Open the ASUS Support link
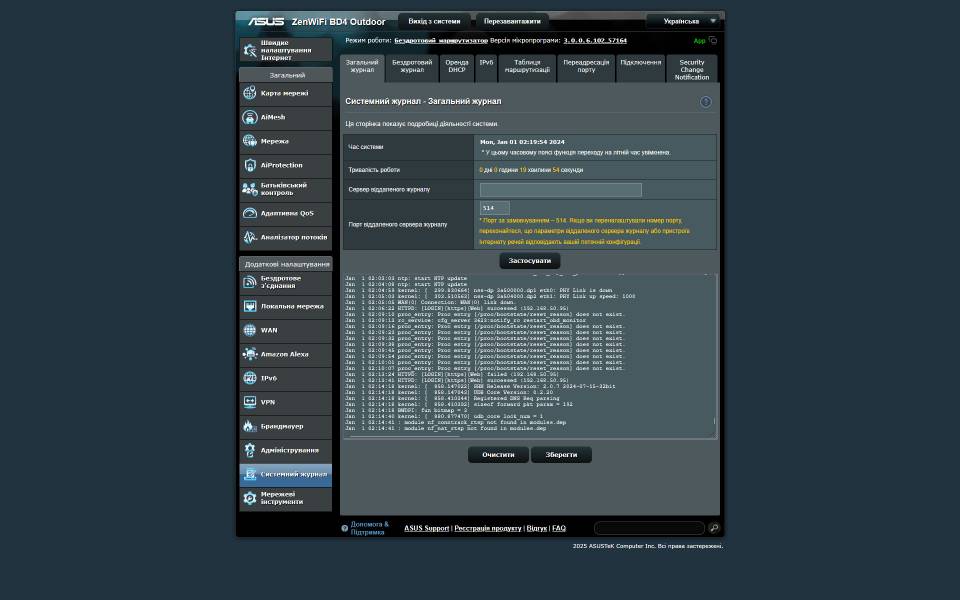This screenshot has height=600, width=960. (x=426, y=528)
